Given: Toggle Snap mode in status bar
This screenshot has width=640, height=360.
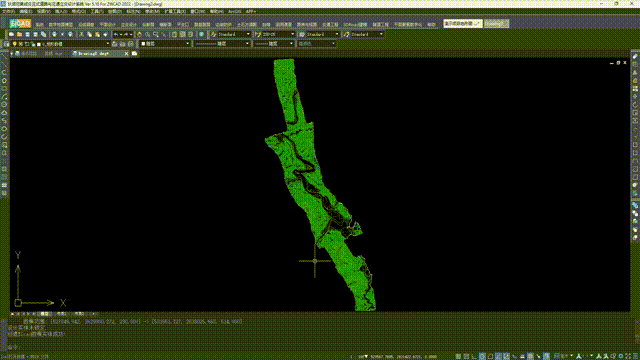Looking at the screenshot, I should [458, 356].
